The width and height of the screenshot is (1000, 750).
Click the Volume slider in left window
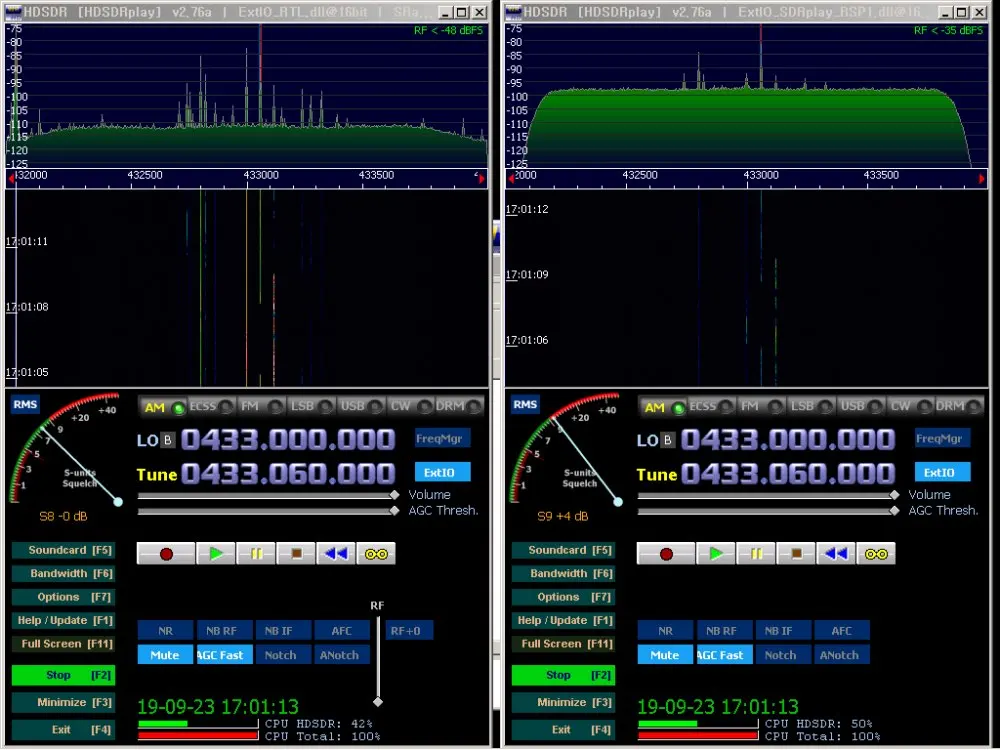(268, 495)
